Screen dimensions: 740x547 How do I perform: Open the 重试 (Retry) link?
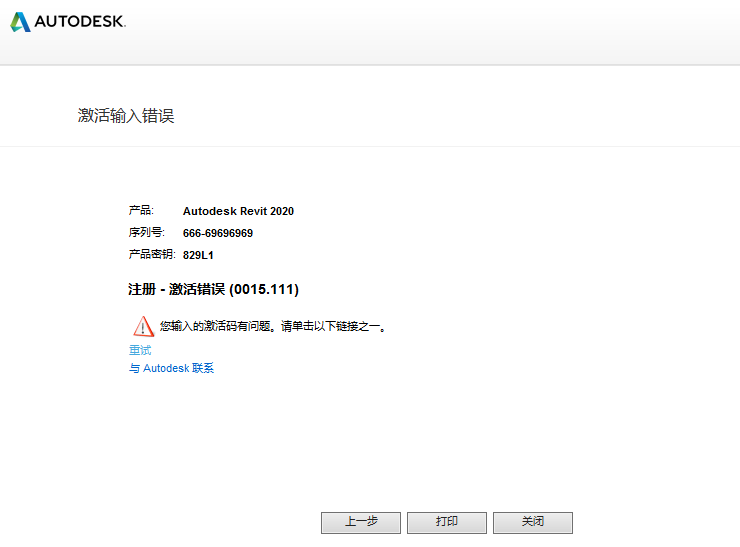(x=140, y=350)
